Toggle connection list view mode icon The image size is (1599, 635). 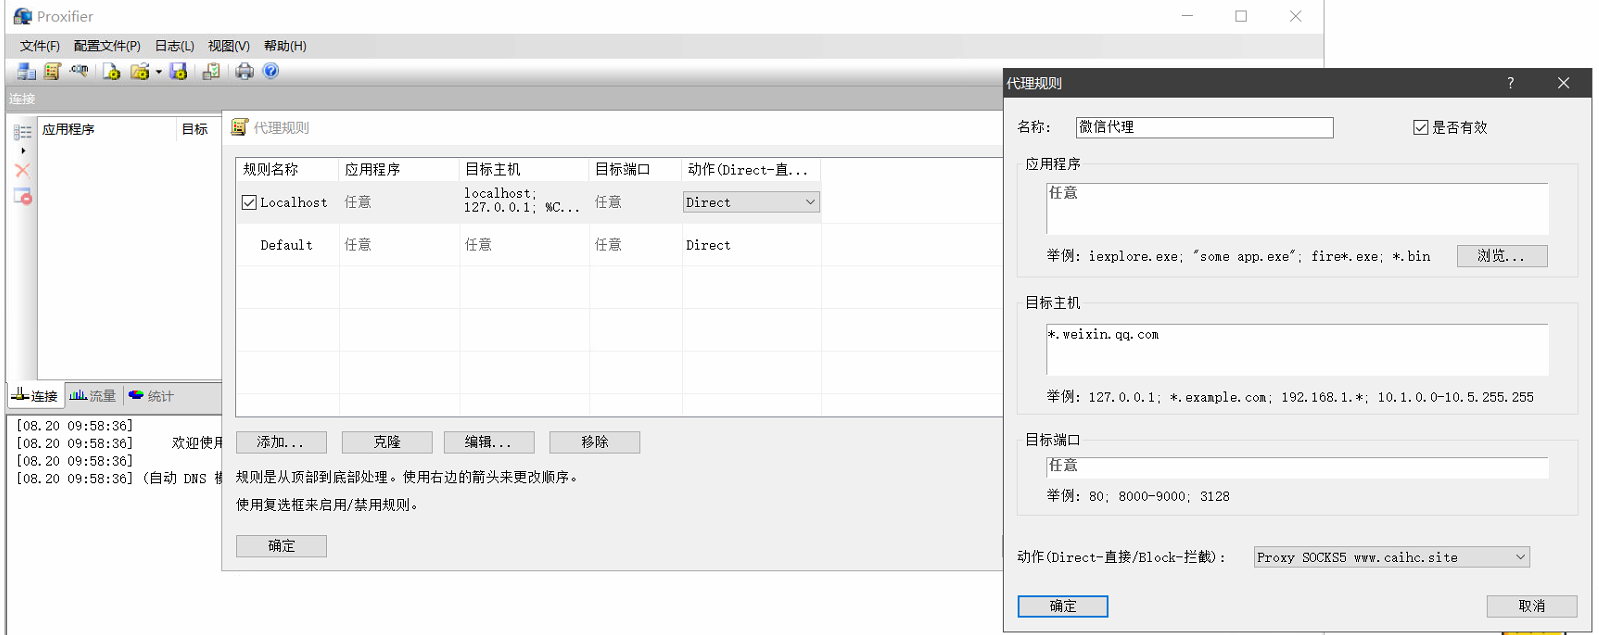click(22, 132)
